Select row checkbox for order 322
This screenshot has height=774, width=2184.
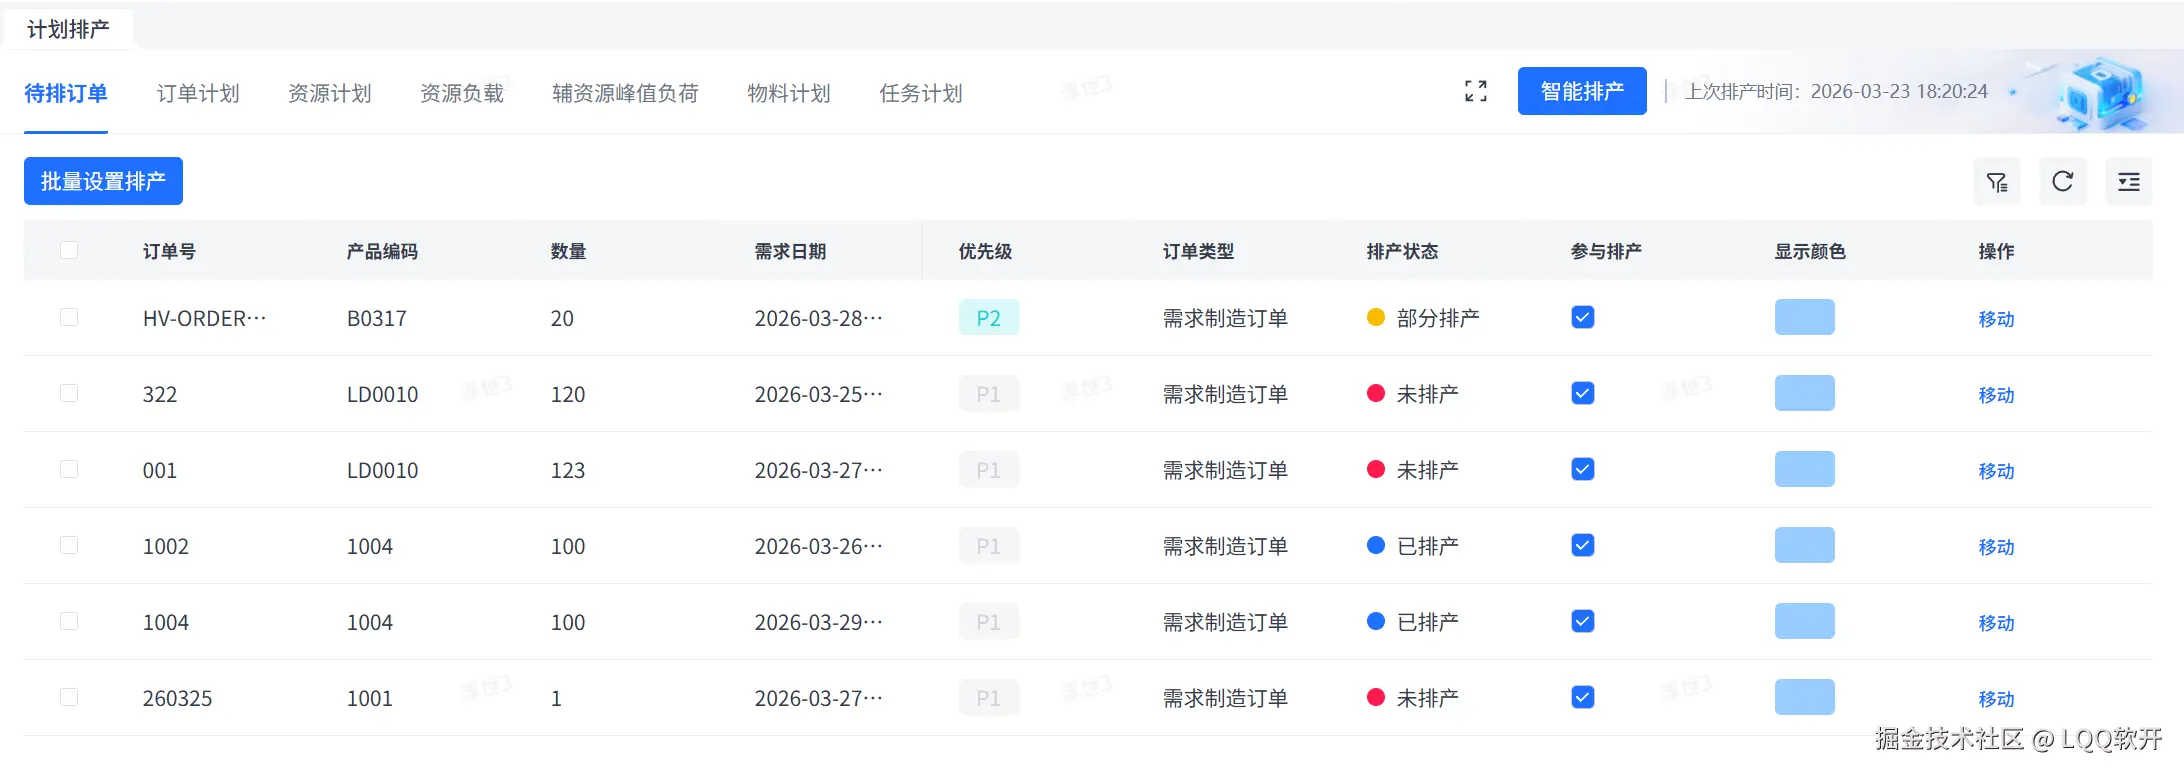pos(69,393)
